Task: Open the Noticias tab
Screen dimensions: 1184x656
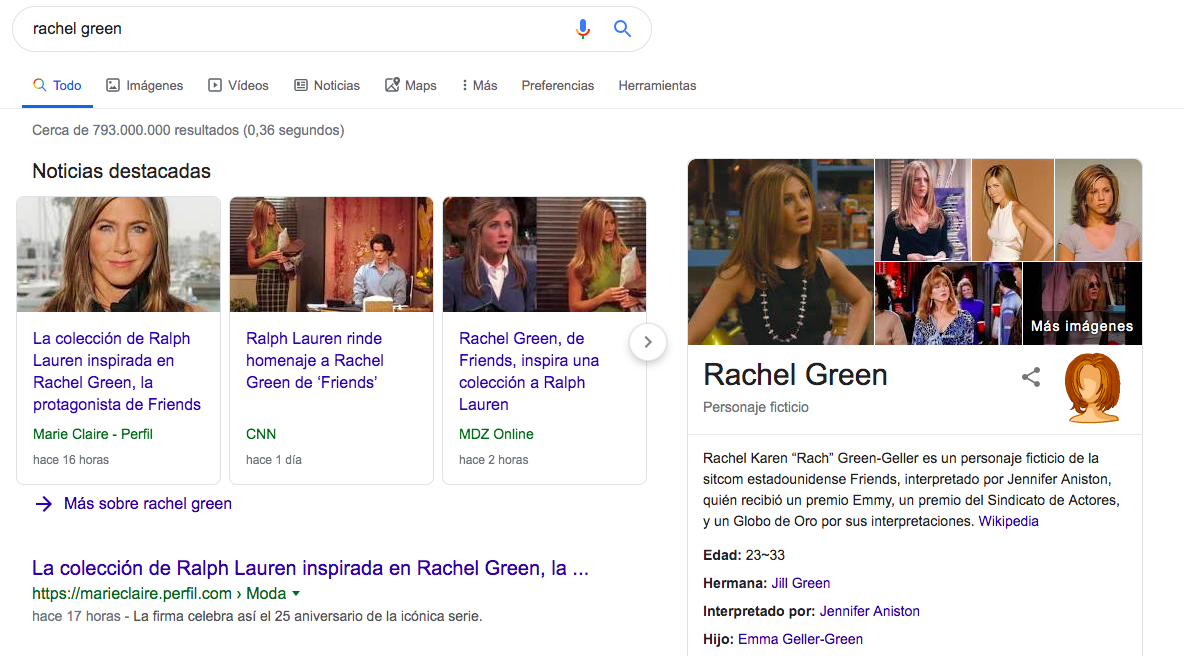Action: coord(326,85)
